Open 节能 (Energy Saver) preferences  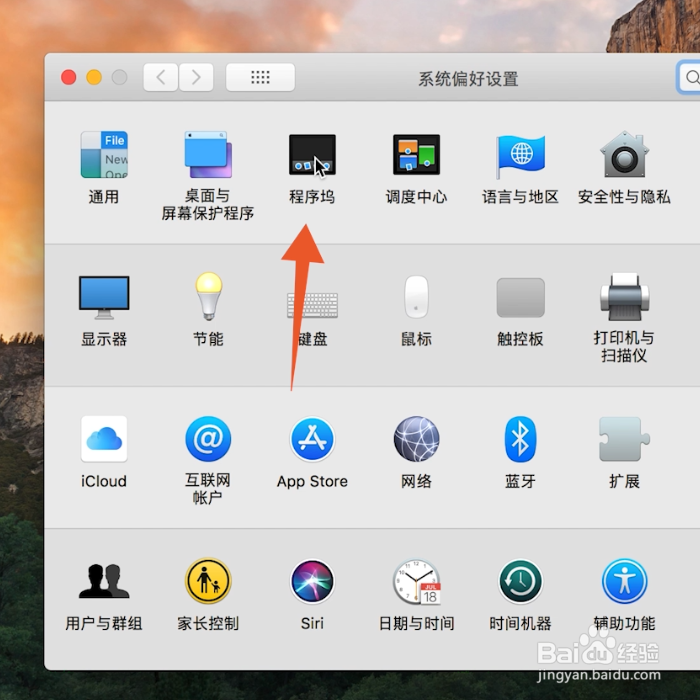[208, 296]
